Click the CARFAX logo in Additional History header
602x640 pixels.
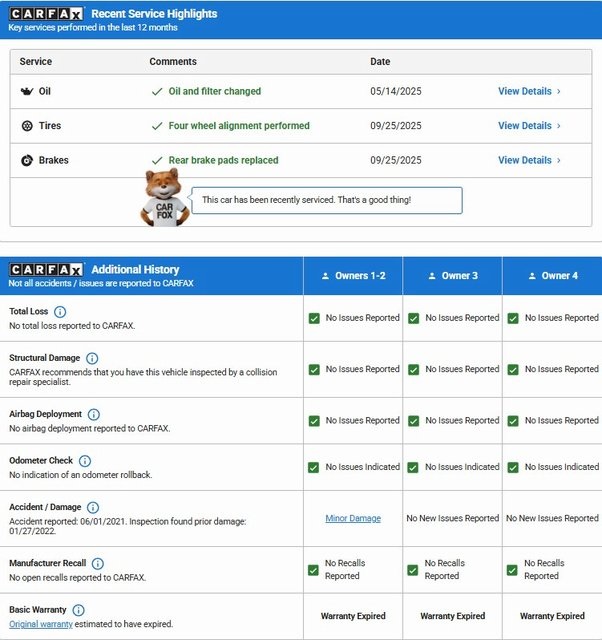(46, 270)
